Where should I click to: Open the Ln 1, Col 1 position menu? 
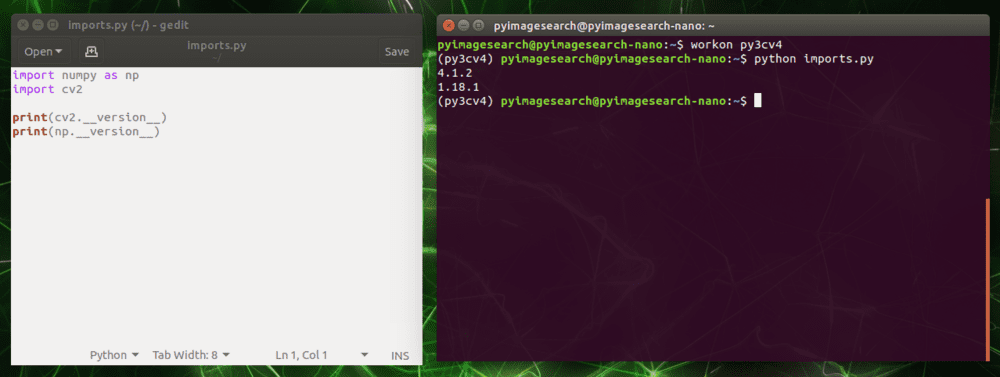(x=321, y=355)
